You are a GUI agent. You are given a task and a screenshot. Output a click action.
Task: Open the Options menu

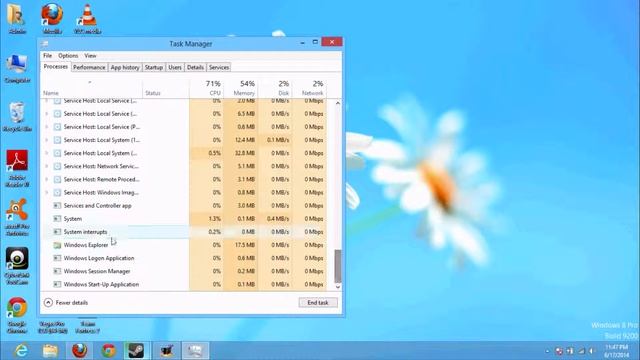(x=68, y=56)
